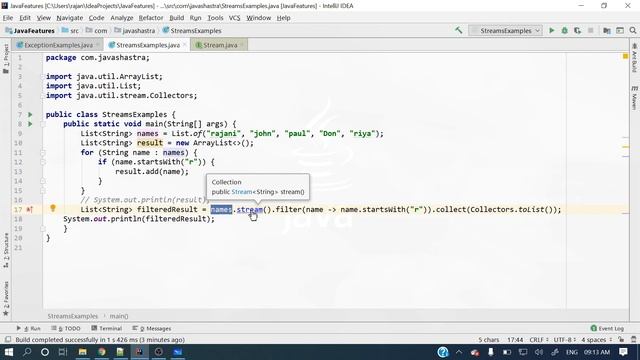This screenshot has width=640, height=360.
Task: Open Project Structure from toolbar
Action: pyautogui.click(x=607, y=31)
